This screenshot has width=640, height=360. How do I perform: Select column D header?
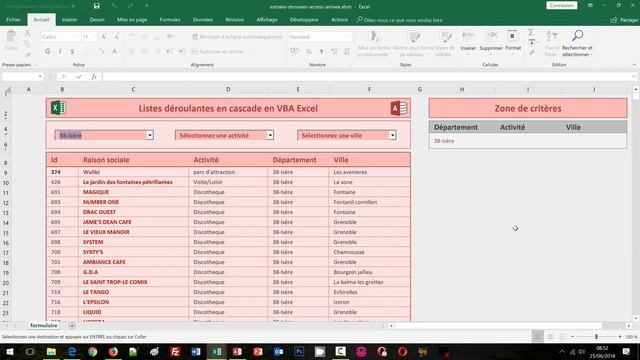tap(228, 89)
